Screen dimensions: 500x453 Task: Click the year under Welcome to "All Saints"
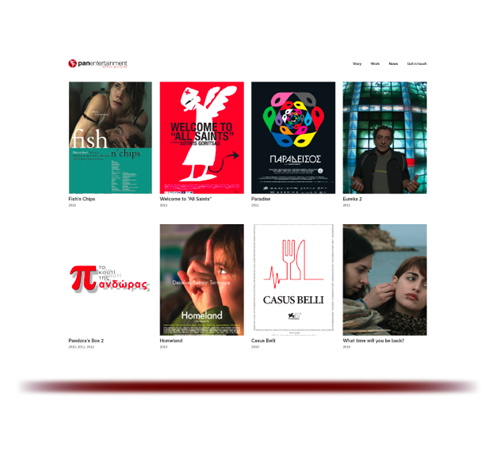point(163,205)
